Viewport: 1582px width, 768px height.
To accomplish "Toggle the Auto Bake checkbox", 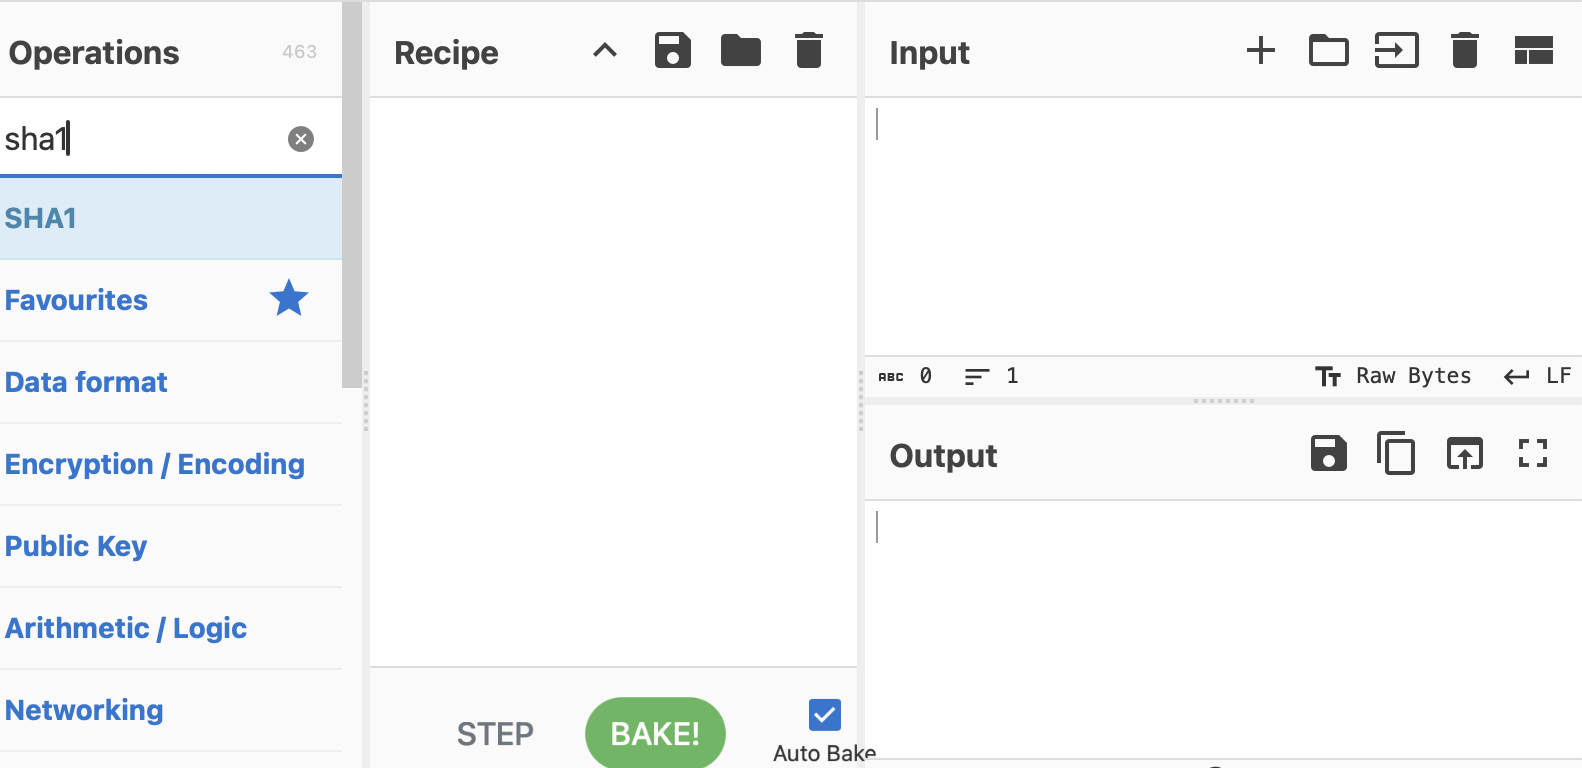I will [825, 715].
